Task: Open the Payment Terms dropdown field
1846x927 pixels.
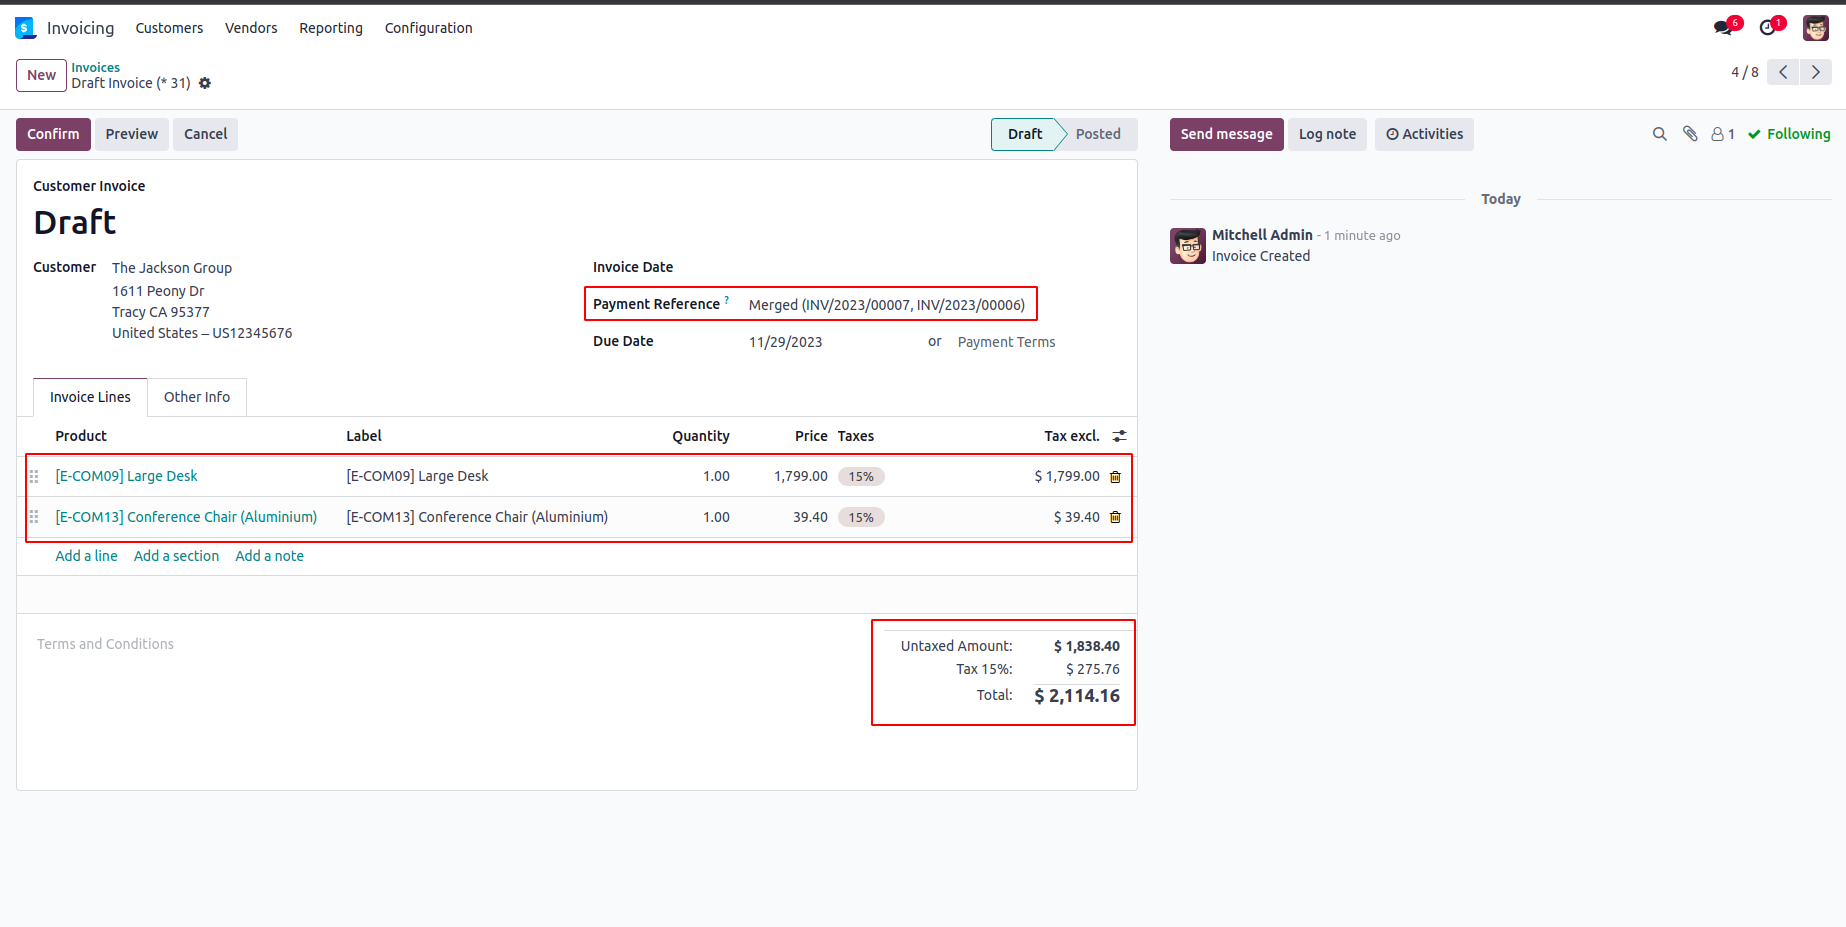Action: click(1006, 342)
